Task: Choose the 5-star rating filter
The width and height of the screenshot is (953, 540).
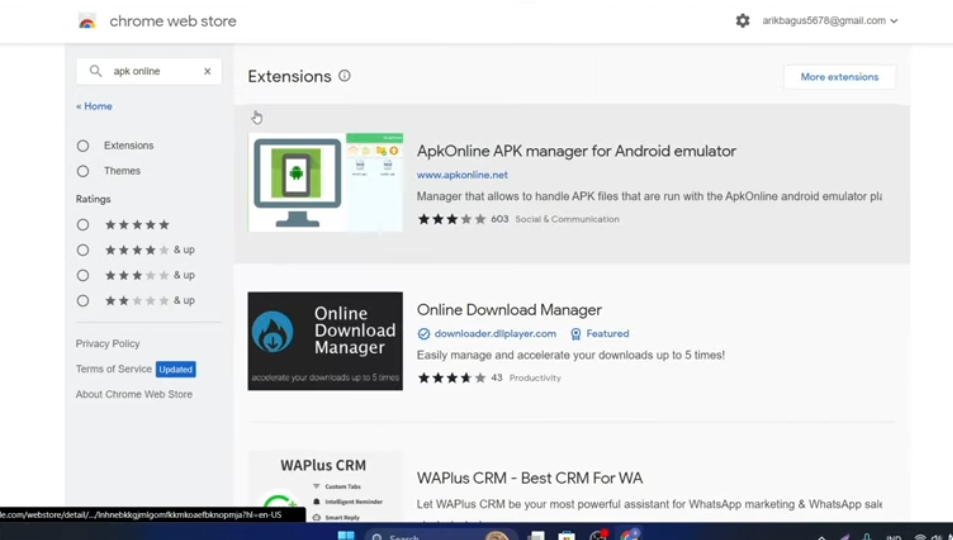Action: point(83,225)
